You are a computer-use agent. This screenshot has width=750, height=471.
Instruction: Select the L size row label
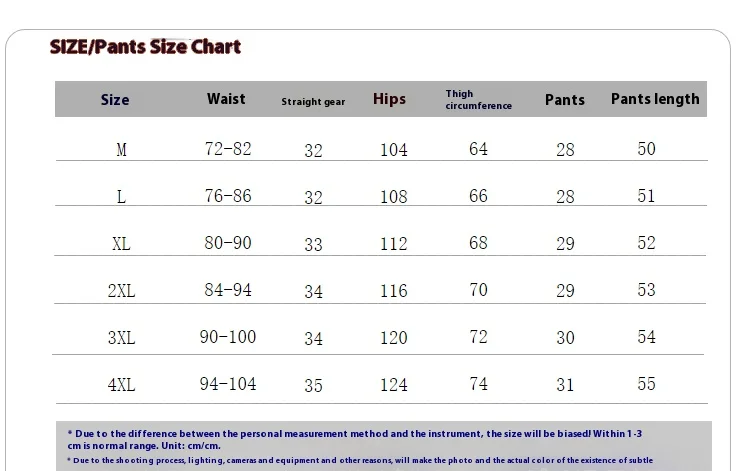pos(121,197)
